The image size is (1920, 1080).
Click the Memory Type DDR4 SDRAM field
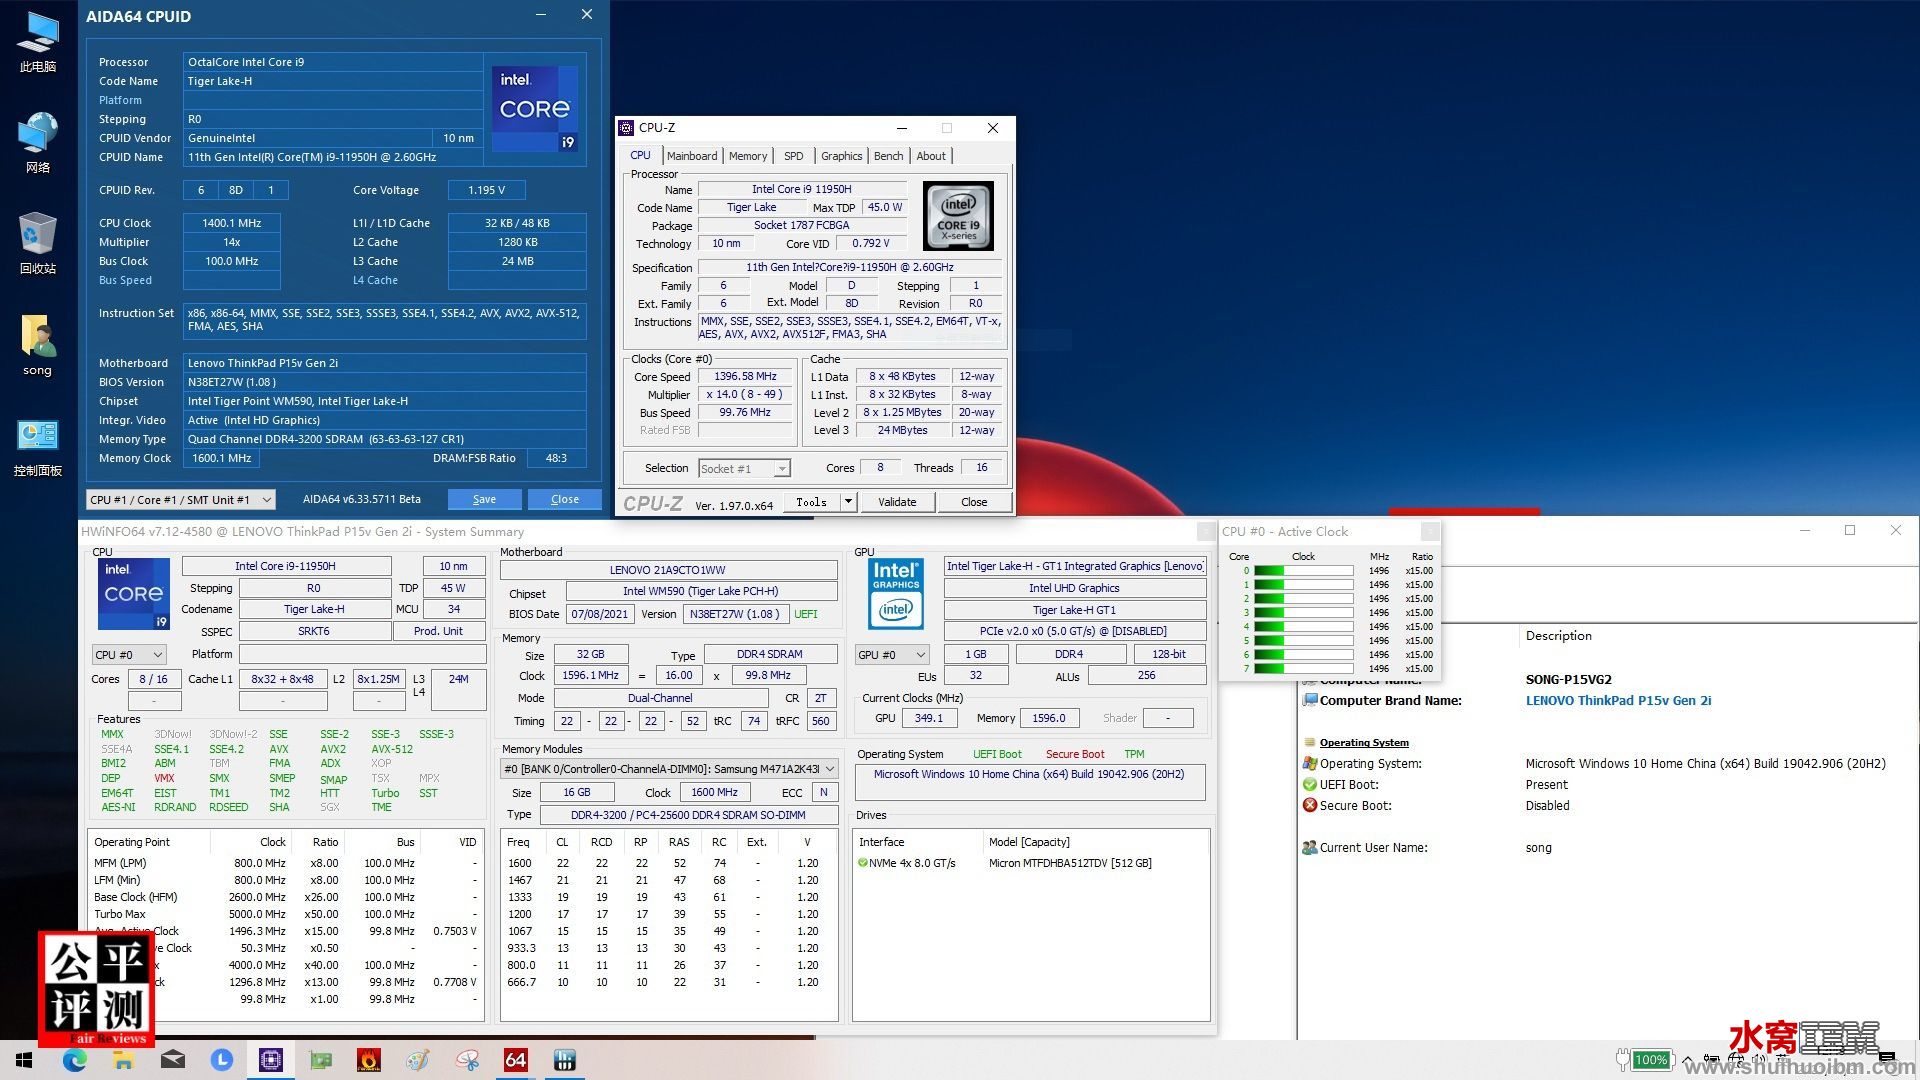(x=770, y=655)
